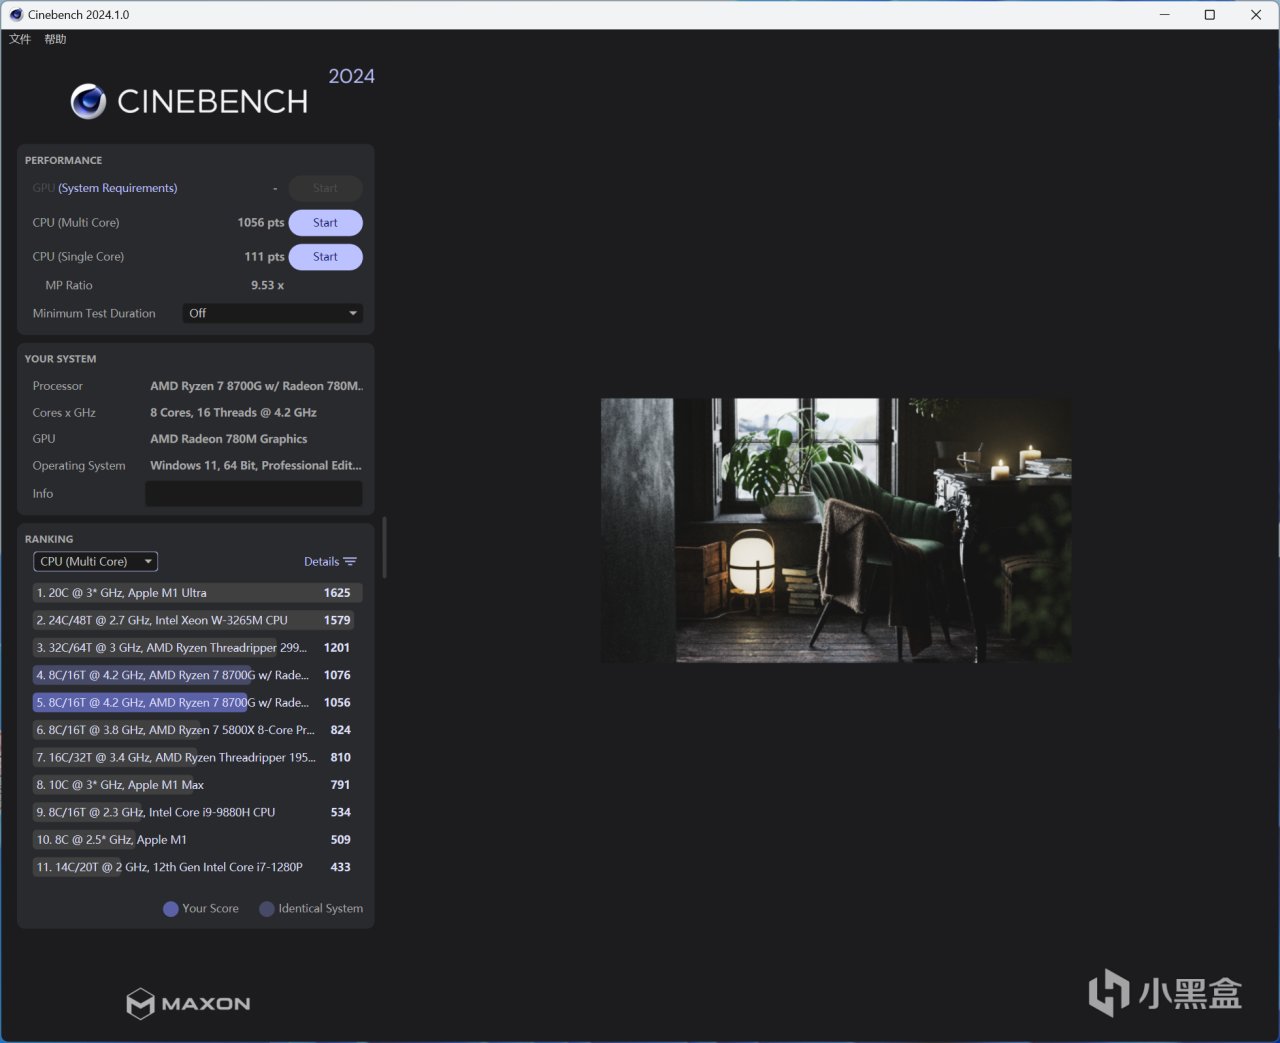The height and width of the screenshot is (1043, 1280).
Task: Maximize the Cinebench window
Action: click(x=1210, y=15)
